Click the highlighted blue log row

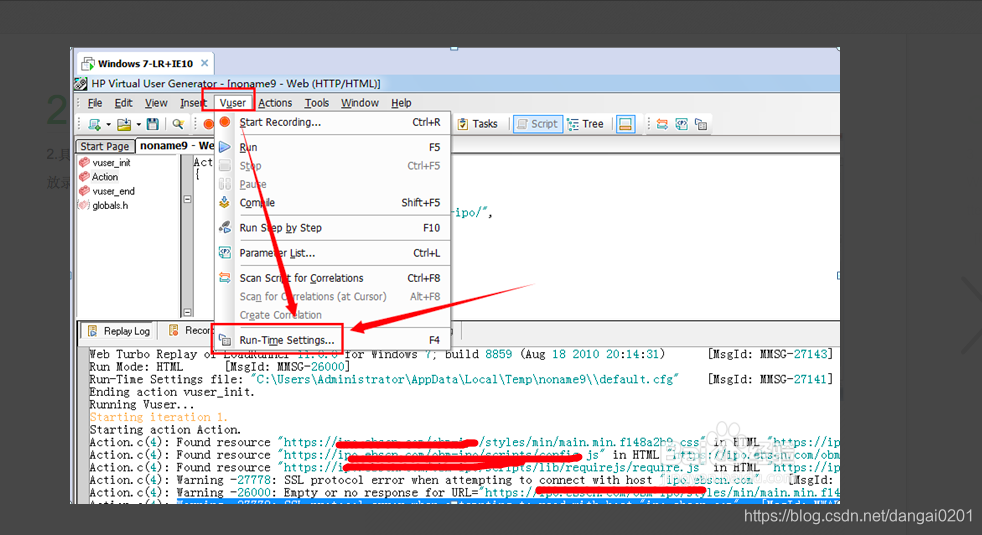507,502
